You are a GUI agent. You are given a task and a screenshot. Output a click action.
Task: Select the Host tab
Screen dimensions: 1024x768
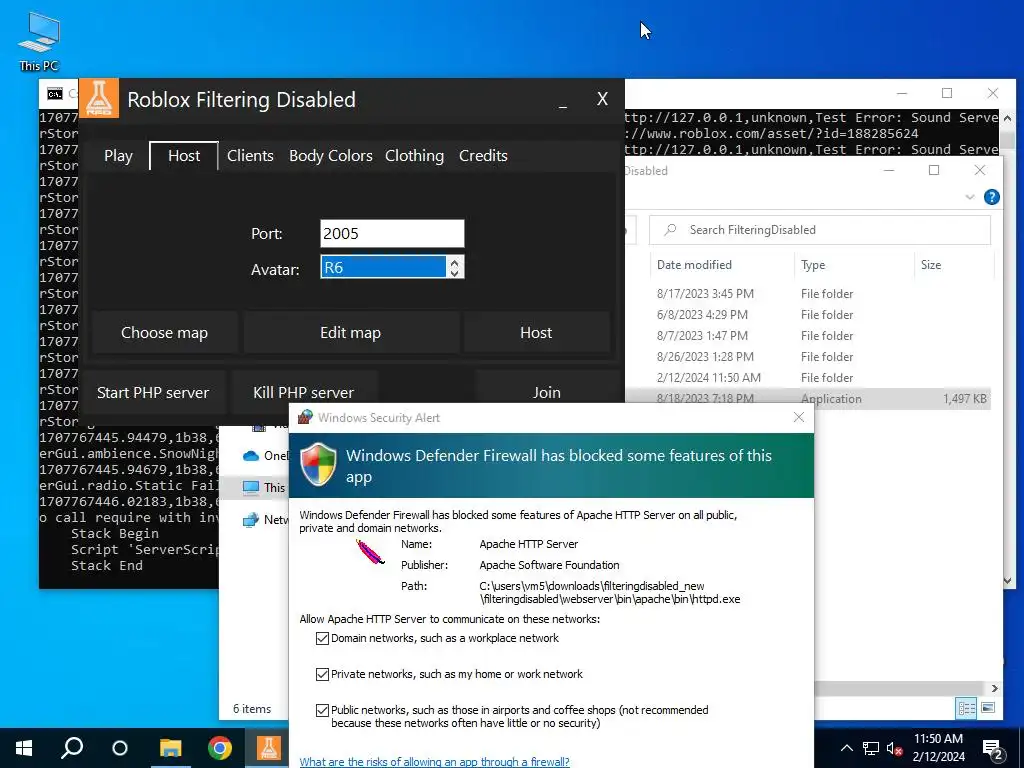coord(184,156)
